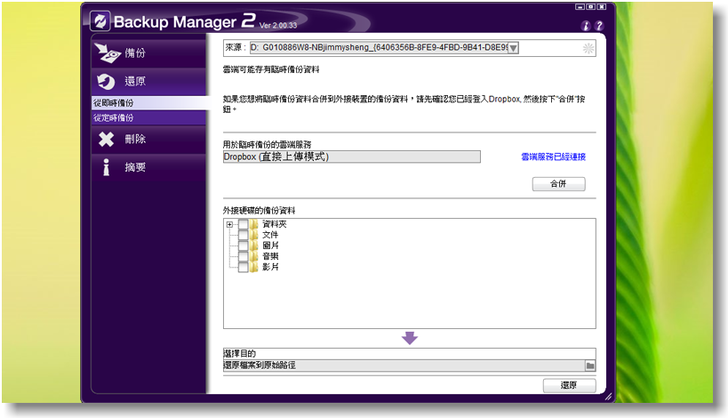Viewport: 728px width, 418px height.
Task: Open the info icon in title bar
Action: [585, 26]
